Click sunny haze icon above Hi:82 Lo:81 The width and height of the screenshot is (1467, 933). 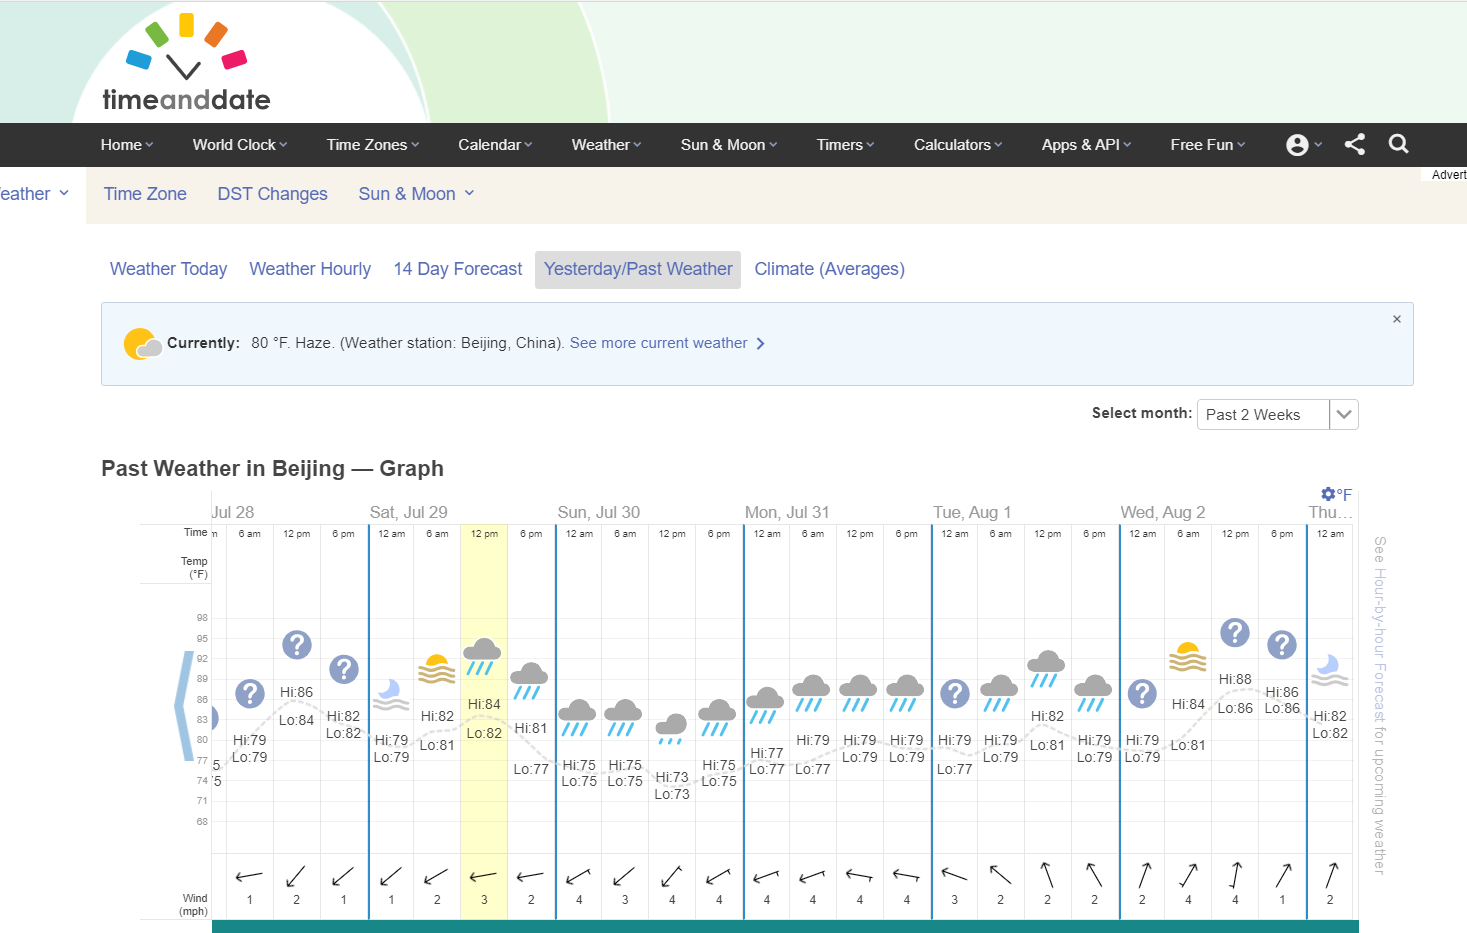point(437,669)
